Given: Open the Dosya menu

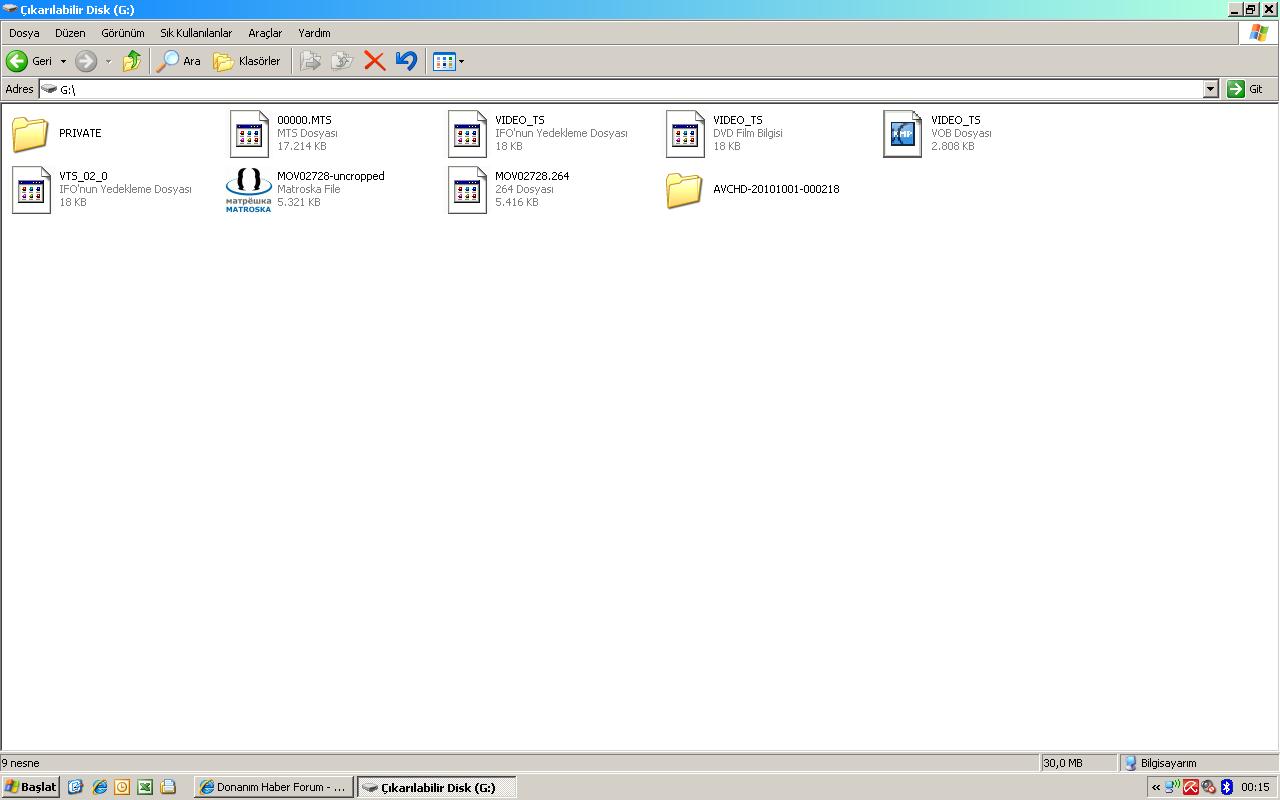Looking at the screenshot, I should (x=24, y=33).
